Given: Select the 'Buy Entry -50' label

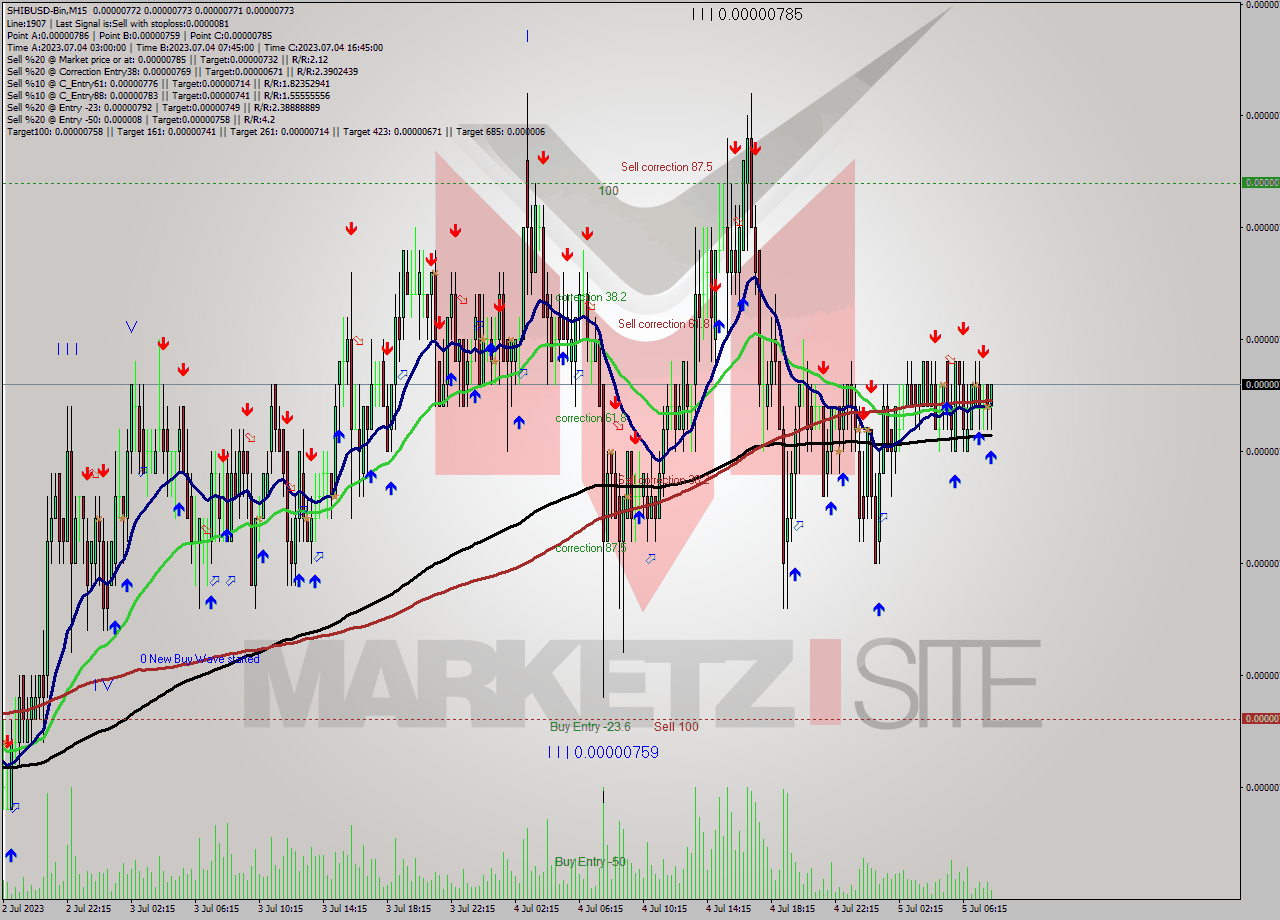Looking at the screenshot, I should (x=590, y=861).
